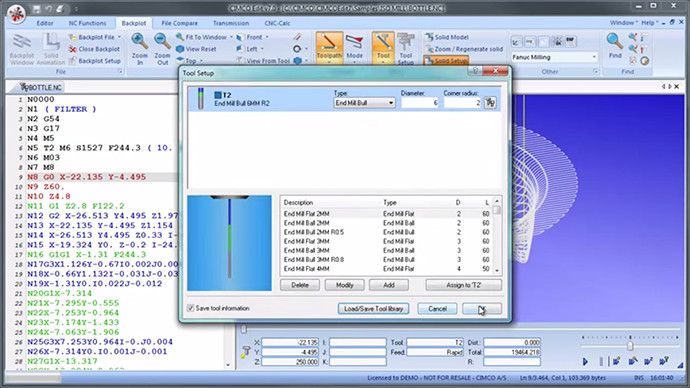
Task: Open the Left view dropdown
Action: click(x=250, y=49)
